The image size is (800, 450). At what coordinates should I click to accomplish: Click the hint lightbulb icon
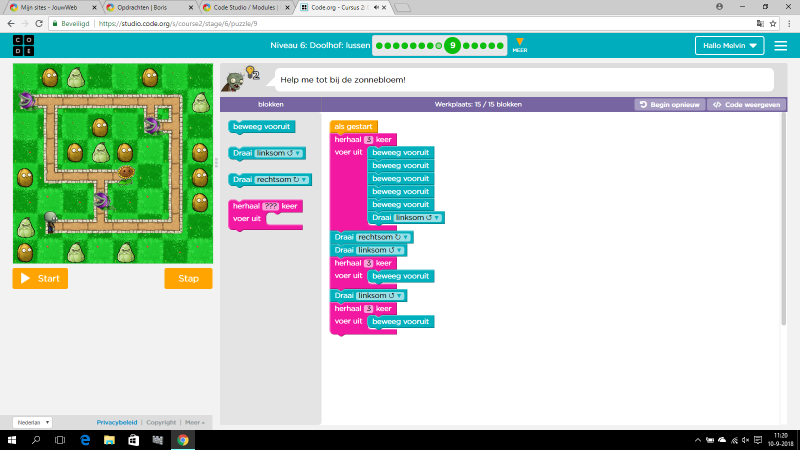coord(252,73)
